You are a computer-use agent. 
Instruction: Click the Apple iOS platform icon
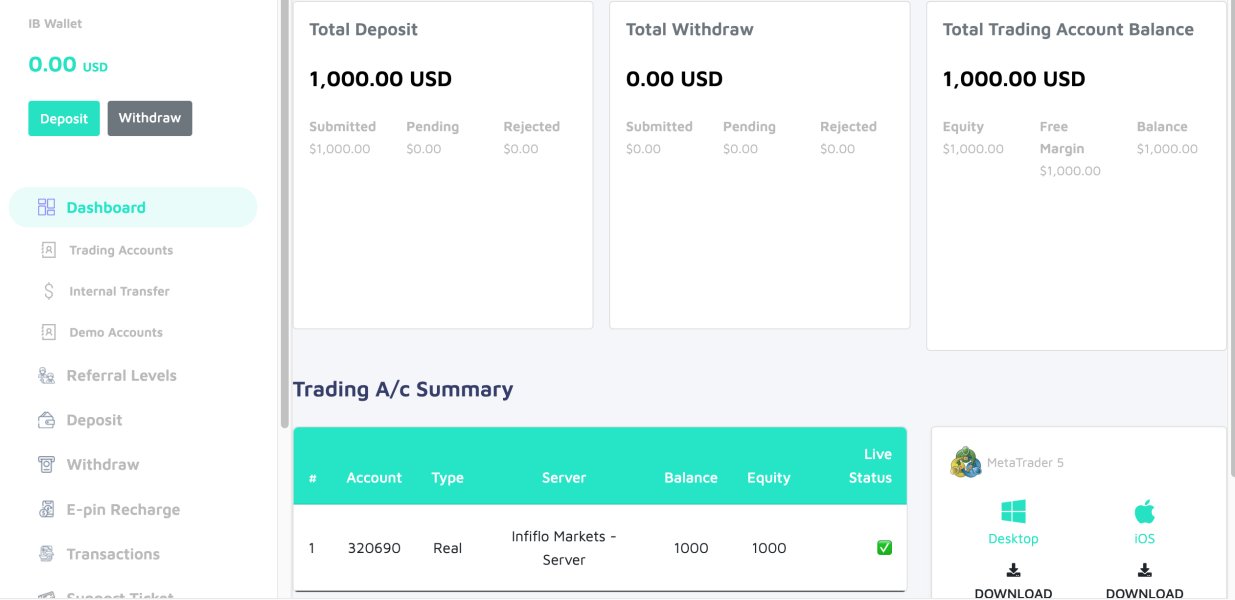1144,513
